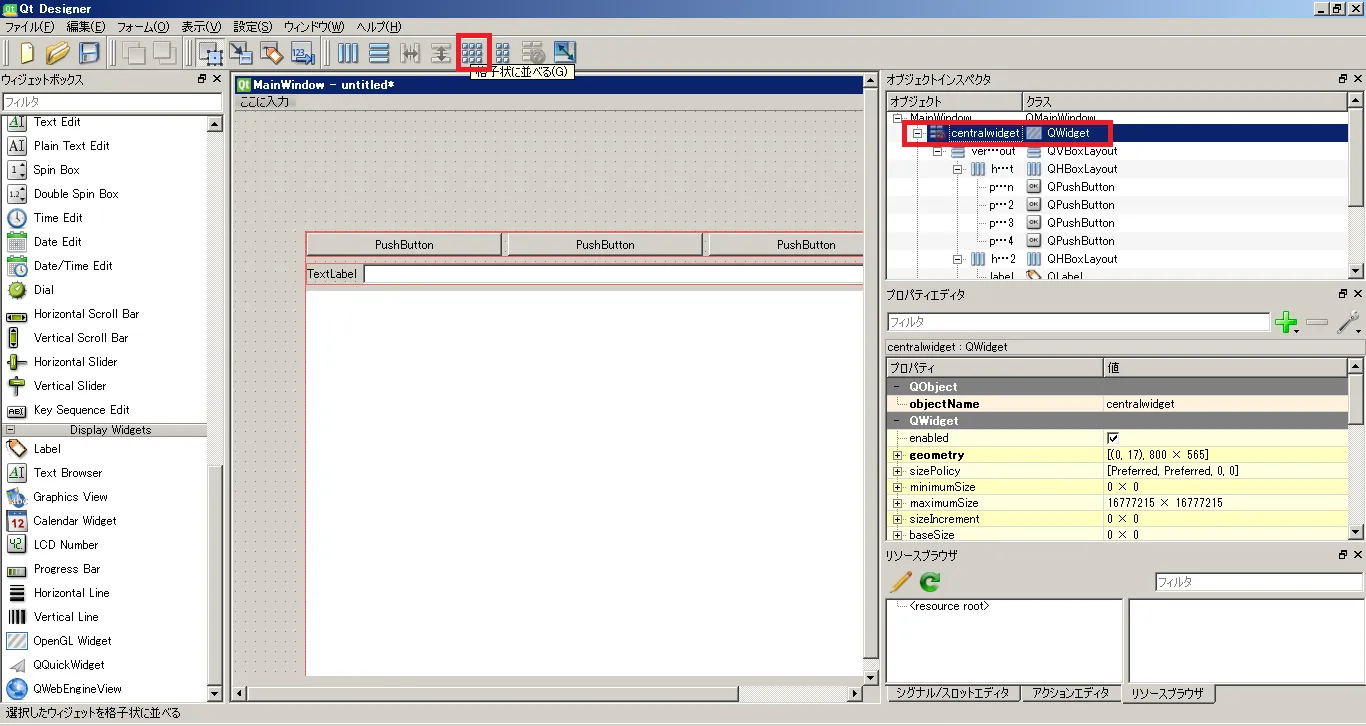Click the Lay Out Horizontally toolbar icon
The image size is (1366, 726).
click(348, 53)
